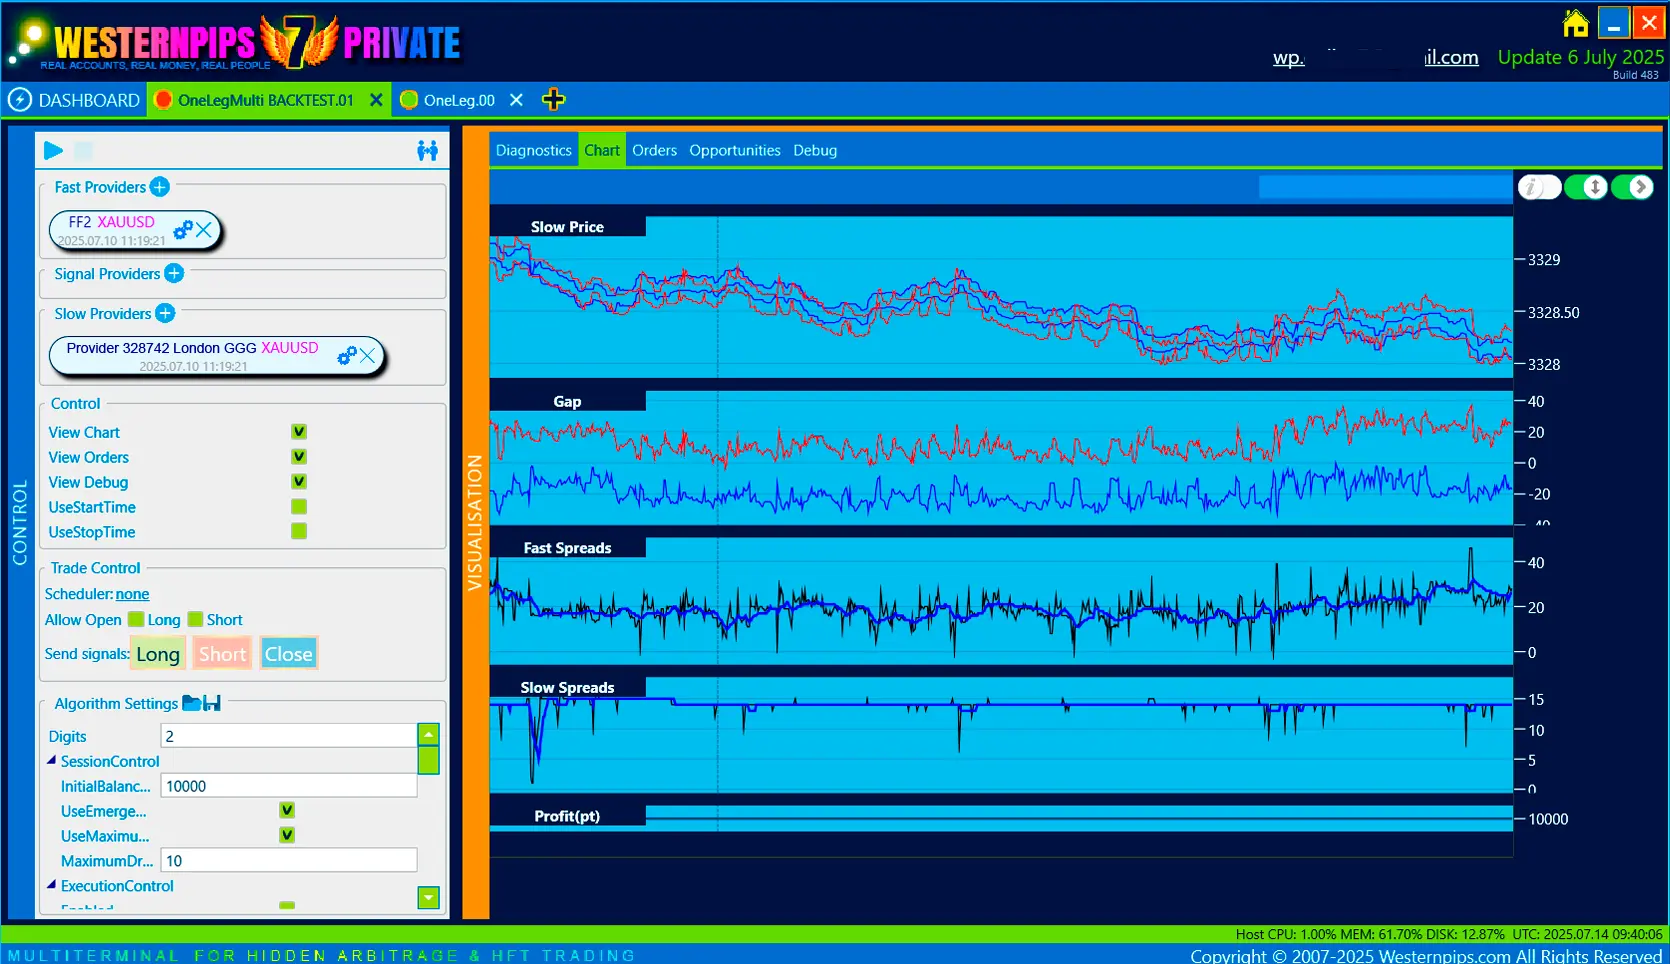
Task: Toggle the UseEmerge... checkbox
Action: [287, 810]
